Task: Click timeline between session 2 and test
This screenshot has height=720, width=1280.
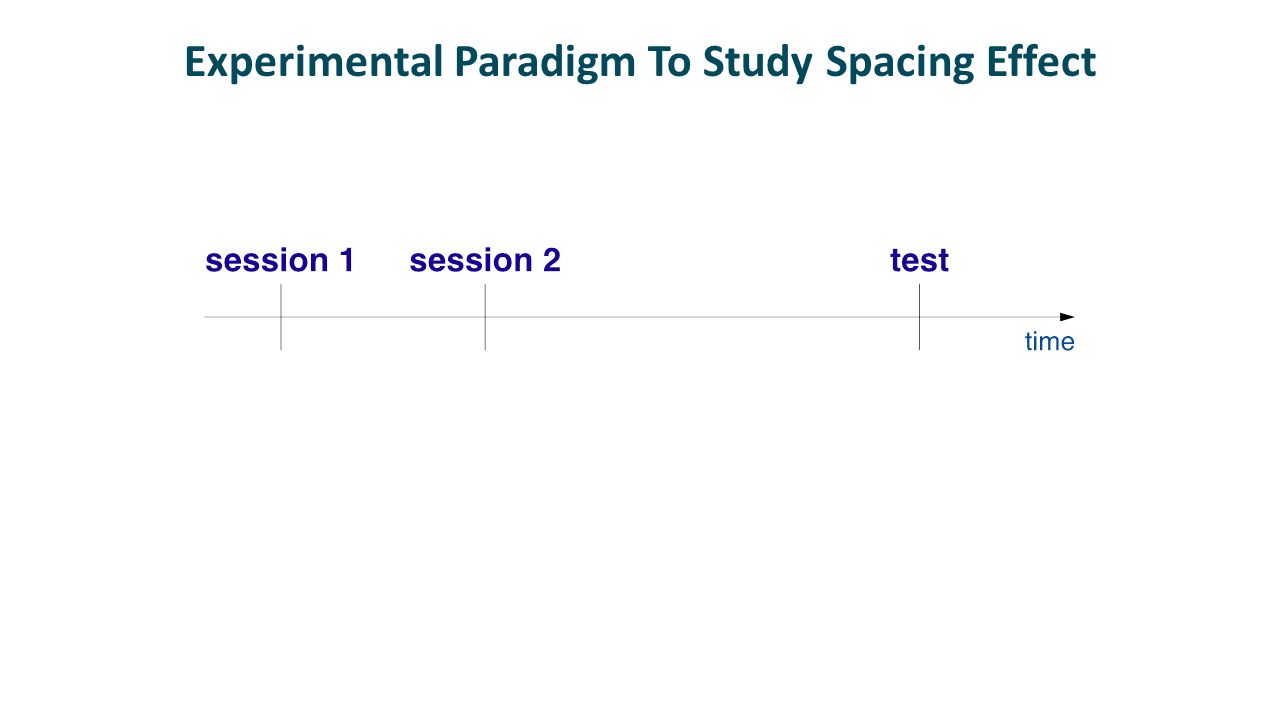Action: [702, 317]
